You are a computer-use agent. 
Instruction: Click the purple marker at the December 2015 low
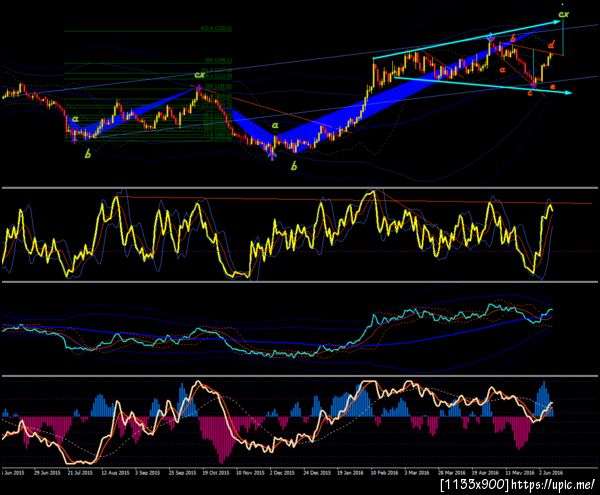[x=272, y=155]
